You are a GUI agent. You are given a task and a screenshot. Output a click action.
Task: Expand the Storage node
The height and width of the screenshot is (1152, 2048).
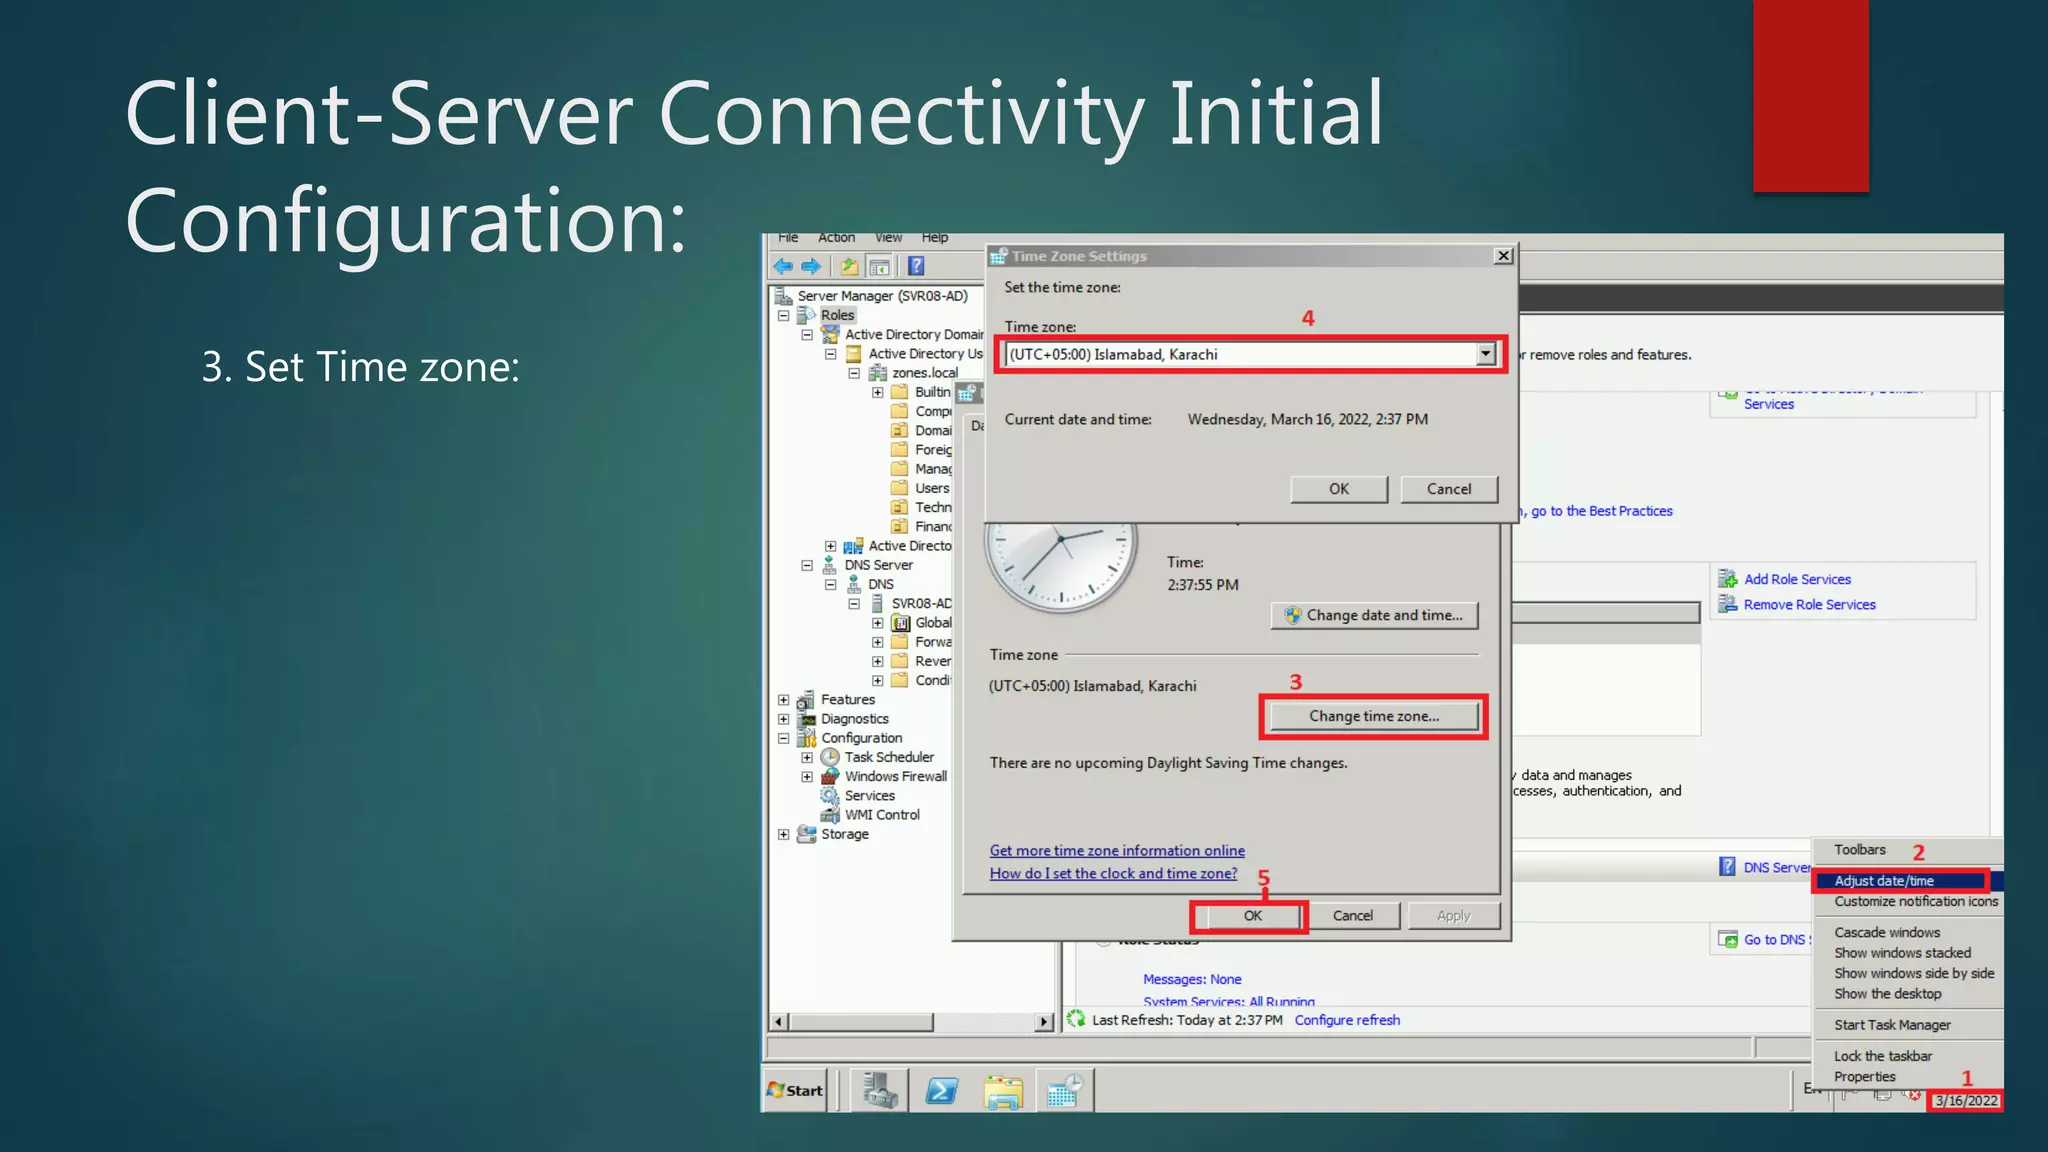784,834
